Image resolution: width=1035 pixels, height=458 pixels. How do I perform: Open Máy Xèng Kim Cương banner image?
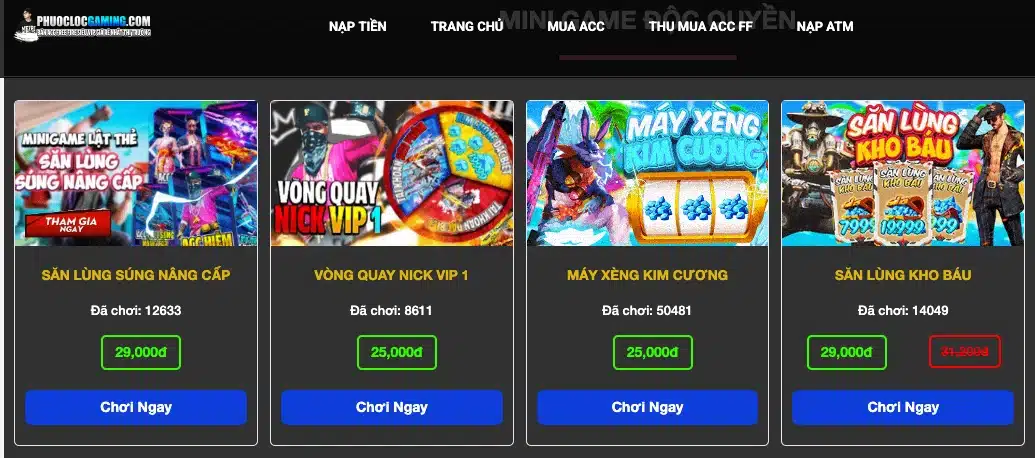[x=648, y=173]
